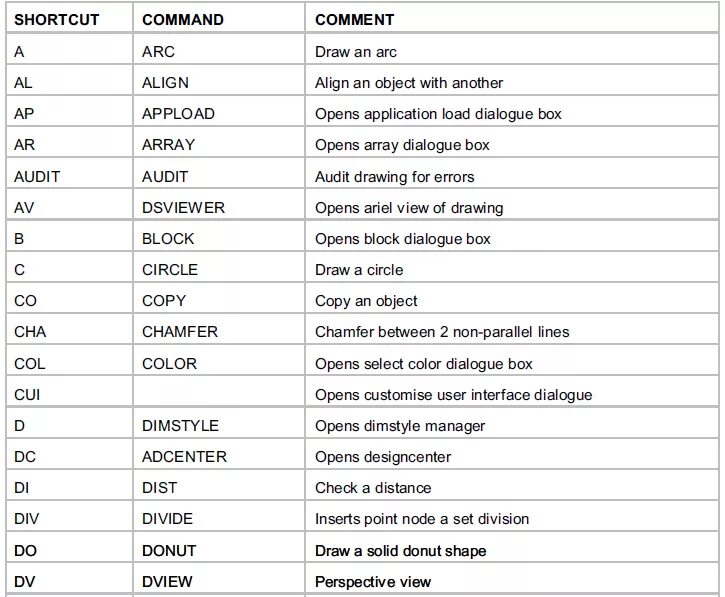Click the ADCENTER command cell
This screenshot has width=725, height=597.
(184, 457)
